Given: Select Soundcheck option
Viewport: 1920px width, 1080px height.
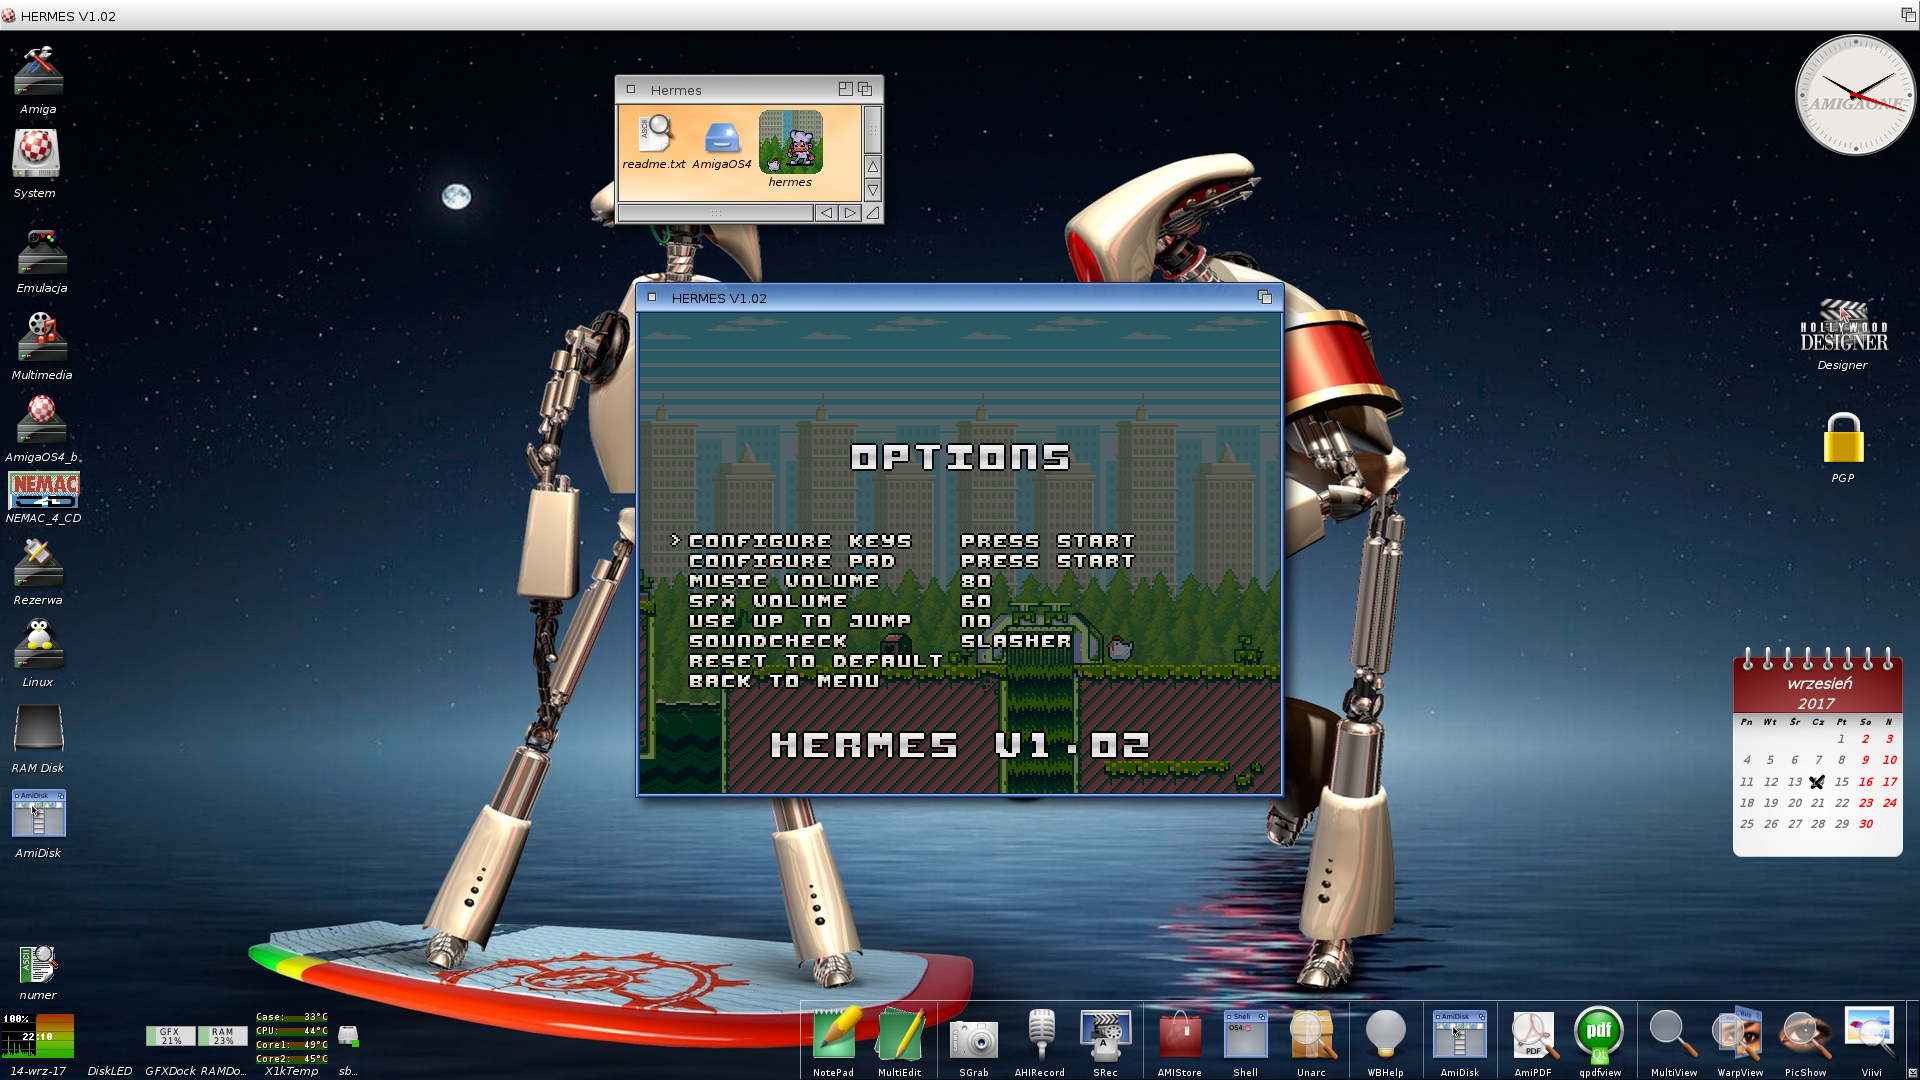Looking at the screenshot, I should point(768,641).
